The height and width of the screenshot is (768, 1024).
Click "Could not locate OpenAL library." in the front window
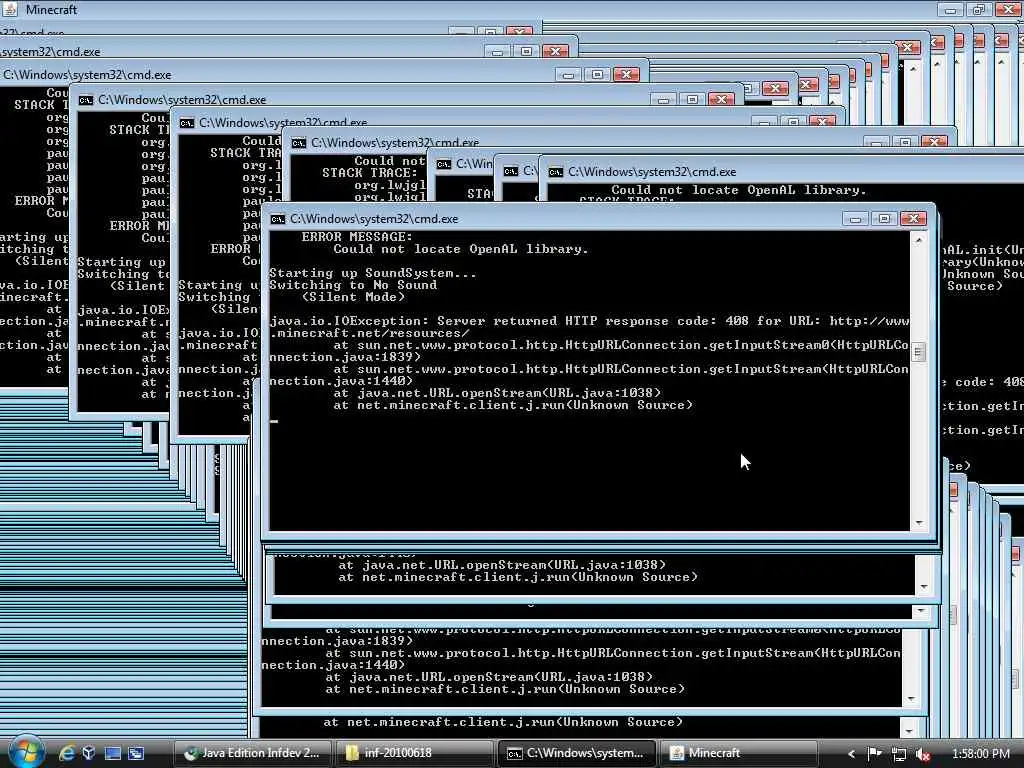pyautogui.click(x=460, y=249)
